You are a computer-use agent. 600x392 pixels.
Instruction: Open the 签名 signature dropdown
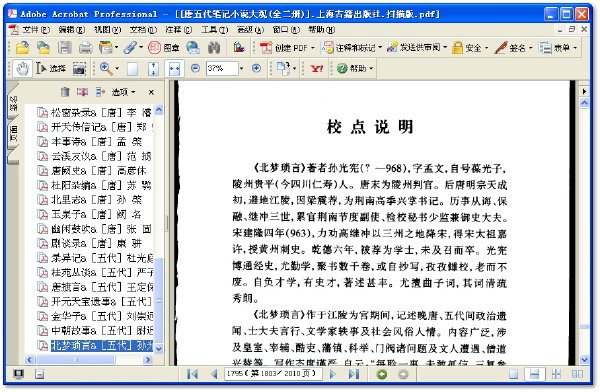[x=514, y=48]
